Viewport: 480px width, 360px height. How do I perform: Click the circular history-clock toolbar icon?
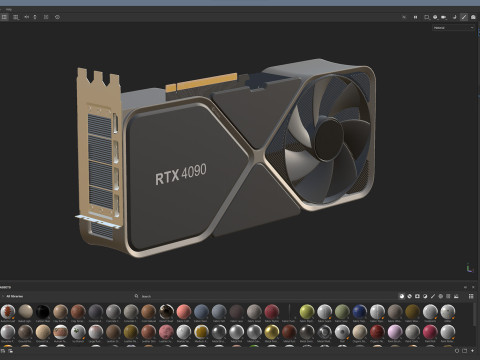click(57, 17)
